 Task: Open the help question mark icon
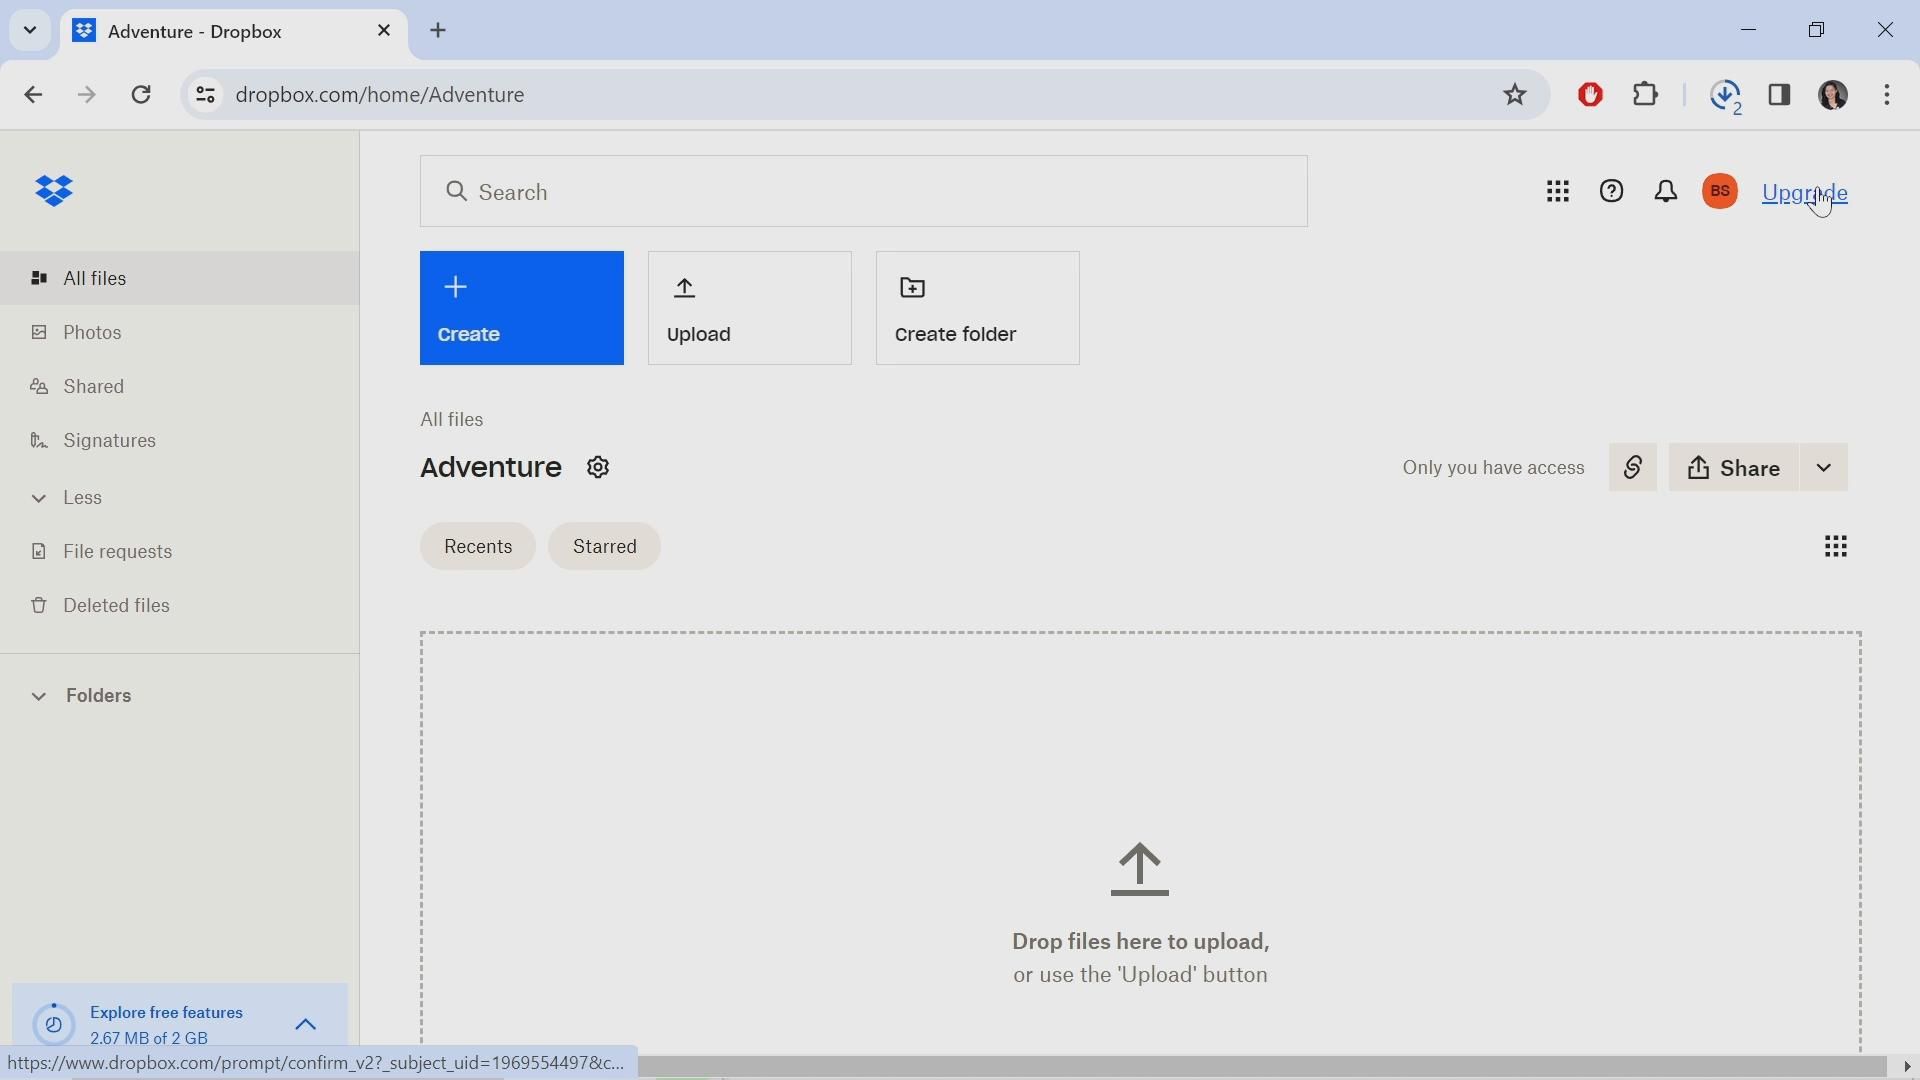[x=1612, y=192]
